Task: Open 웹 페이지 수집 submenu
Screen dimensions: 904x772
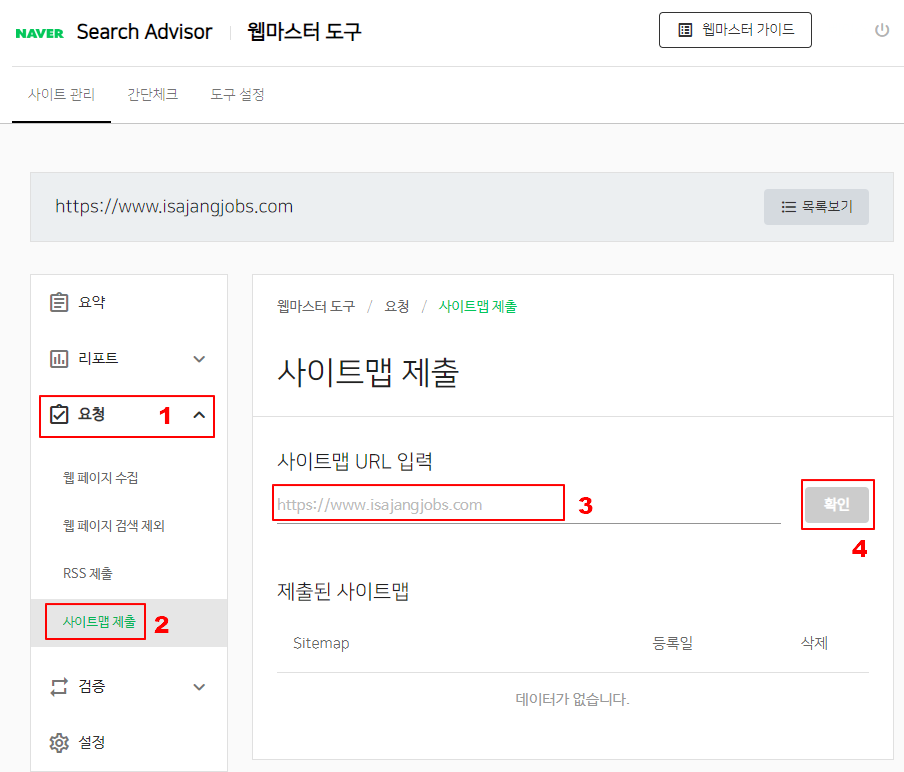Action: click(100, 477)
